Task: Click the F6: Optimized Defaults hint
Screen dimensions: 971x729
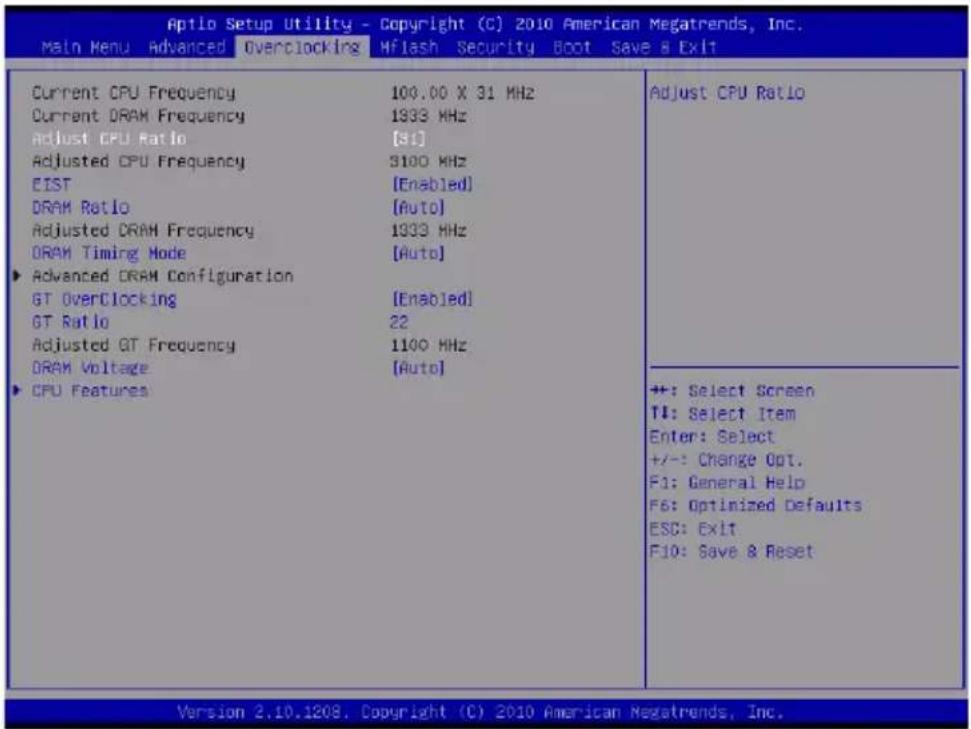Action: [755, 505]
